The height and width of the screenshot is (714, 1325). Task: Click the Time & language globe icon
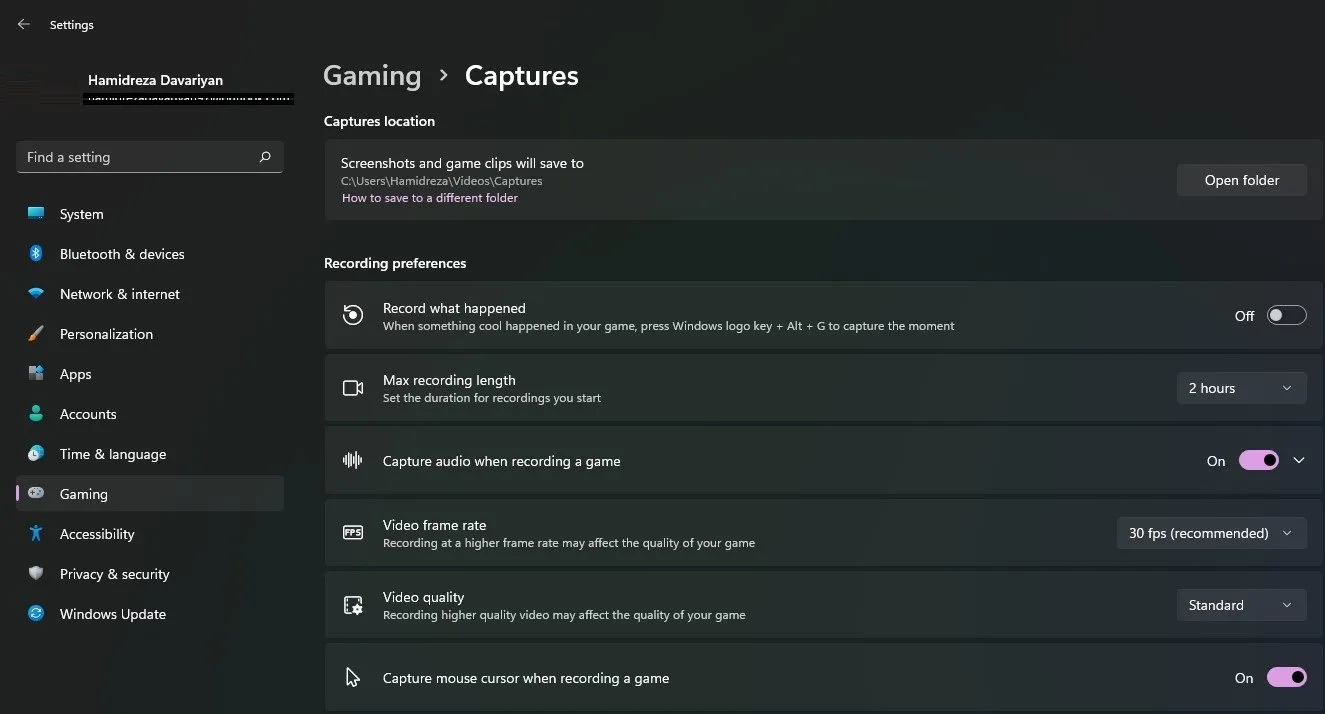pyautogui.click(x=36, y=454)
